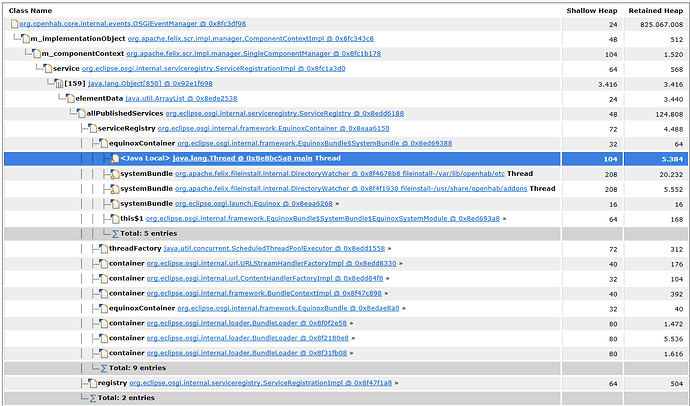This screenshot has width=690, height=406.
Task: Click the OSGiEventManager object file icon
Action: 14,24
